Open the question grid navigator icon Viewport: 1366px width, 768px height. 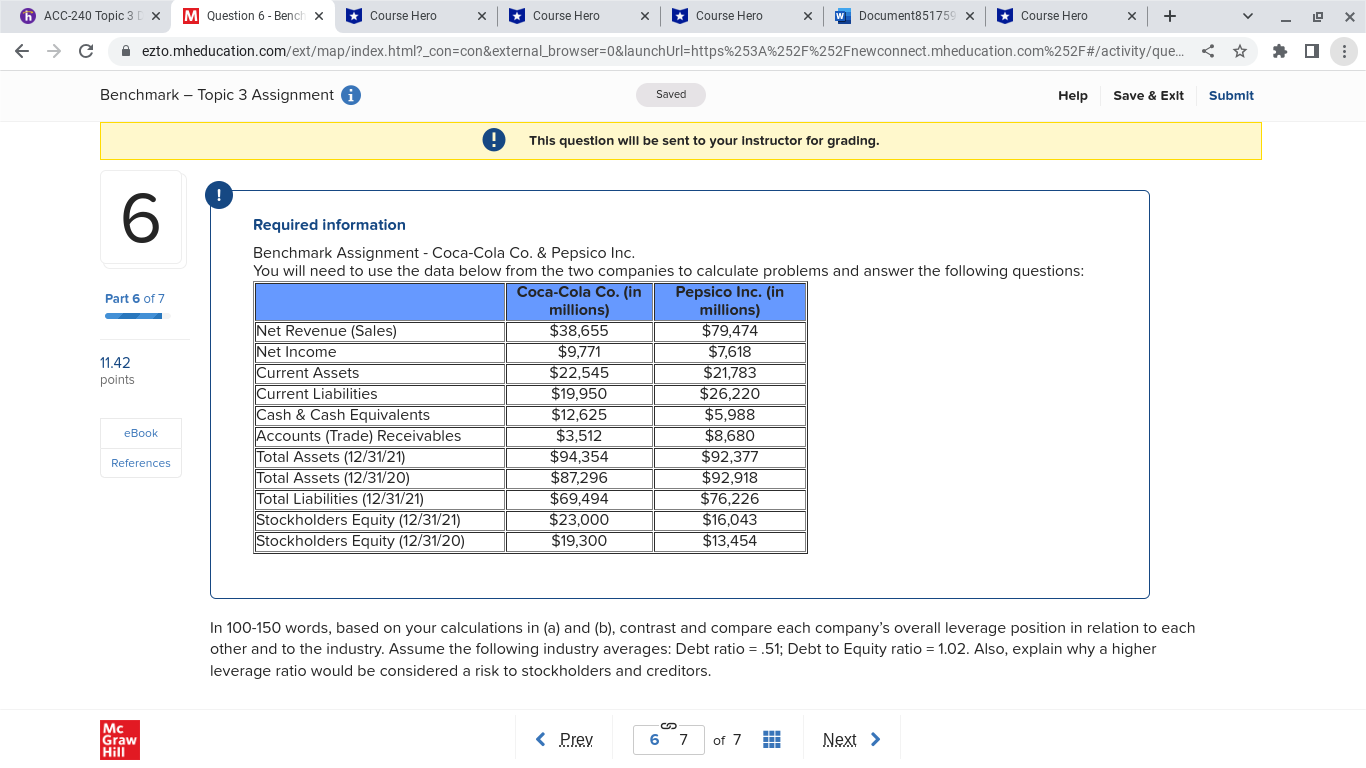[x=772, y=740]
